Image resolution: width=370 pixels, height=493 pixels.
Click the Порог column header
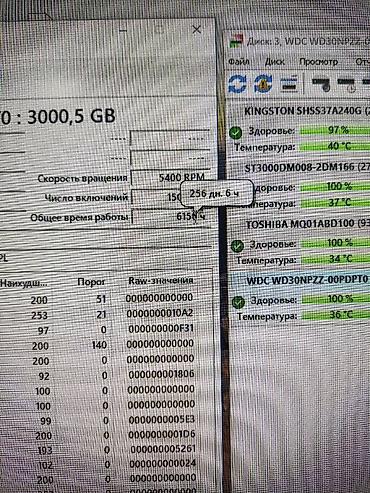(91, 282)
